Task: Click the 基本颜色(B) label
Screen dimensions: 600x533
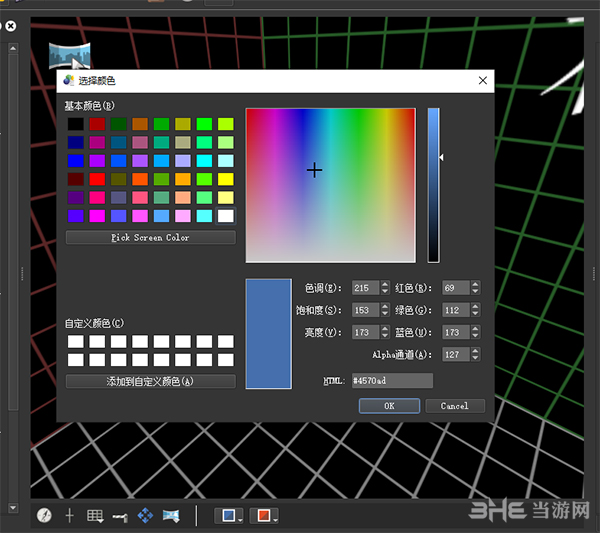Action: pos(90,106)
